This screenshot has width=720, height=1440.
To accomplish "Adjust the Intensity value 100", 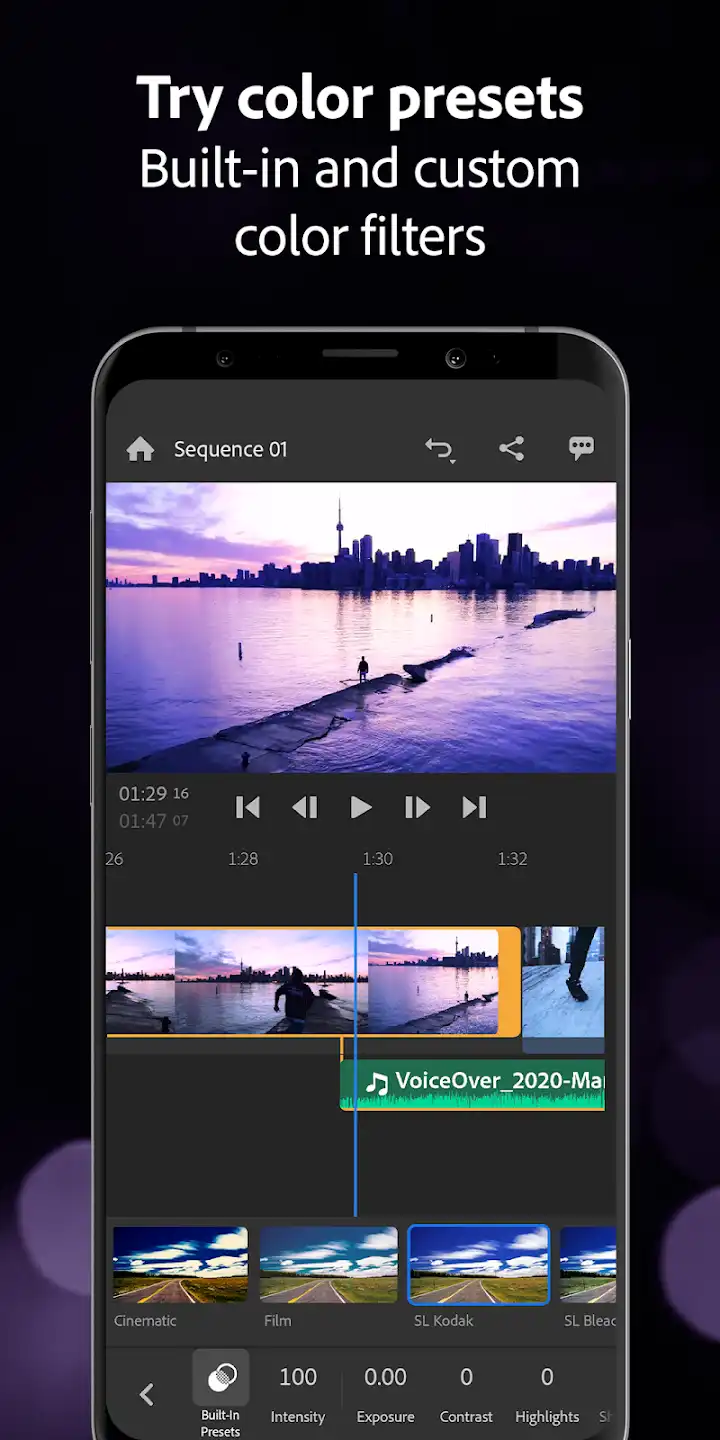I will tap(298, 1377).
